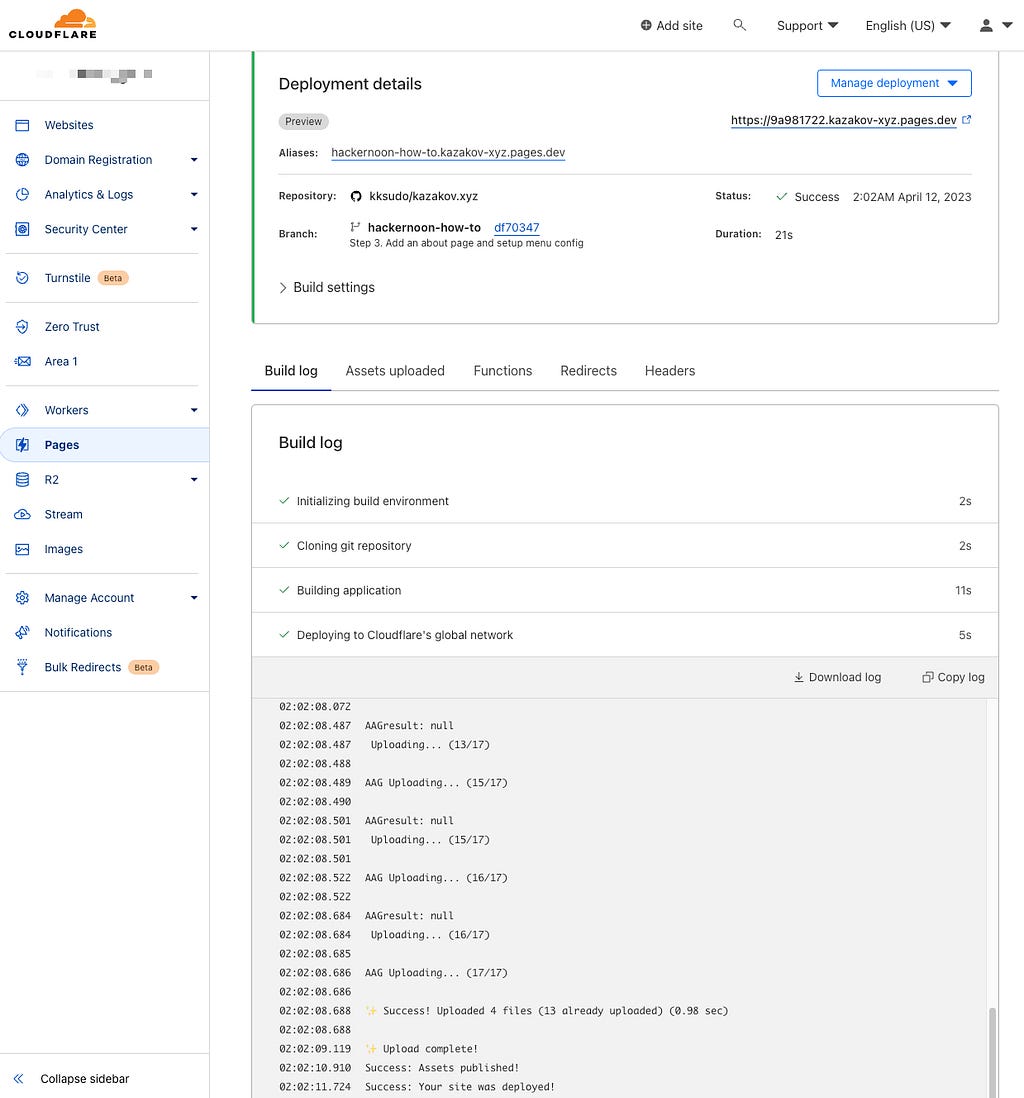1024x1098 pixels.
Task: Click the R2 database icon
Action: coord(22,480)
